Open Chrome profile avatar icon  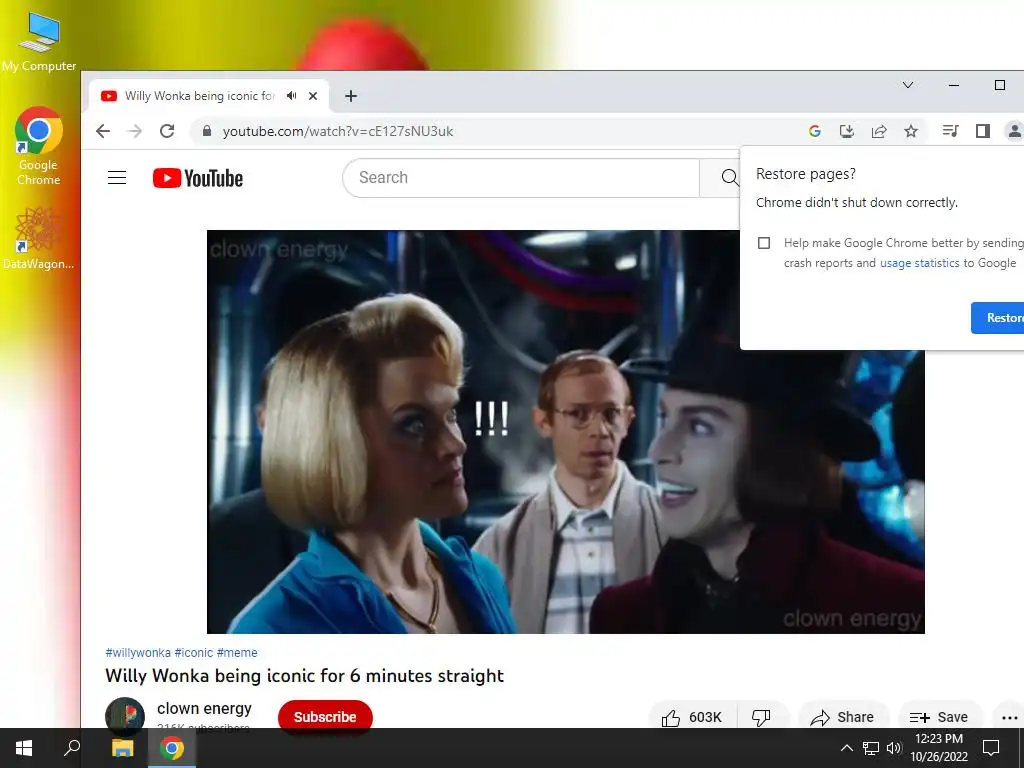[1014, 131]
